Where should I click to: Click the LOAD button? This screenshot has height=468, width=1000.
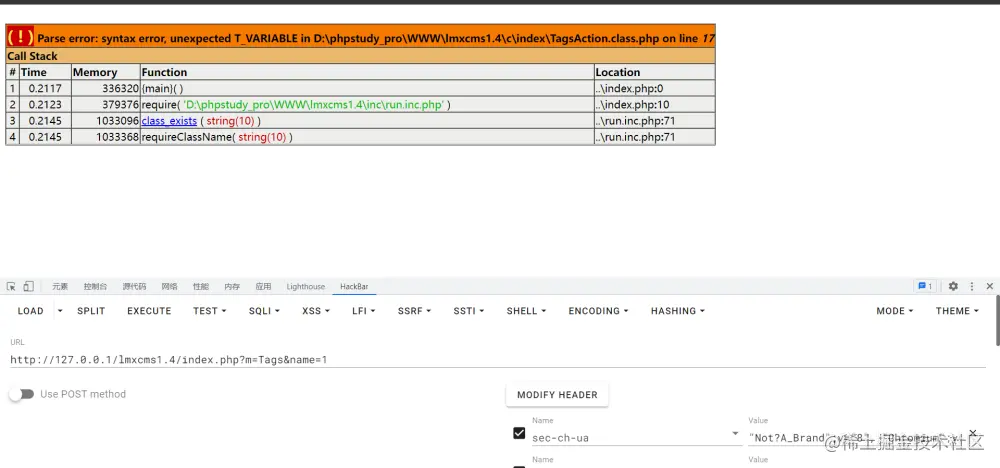point(31,311)
